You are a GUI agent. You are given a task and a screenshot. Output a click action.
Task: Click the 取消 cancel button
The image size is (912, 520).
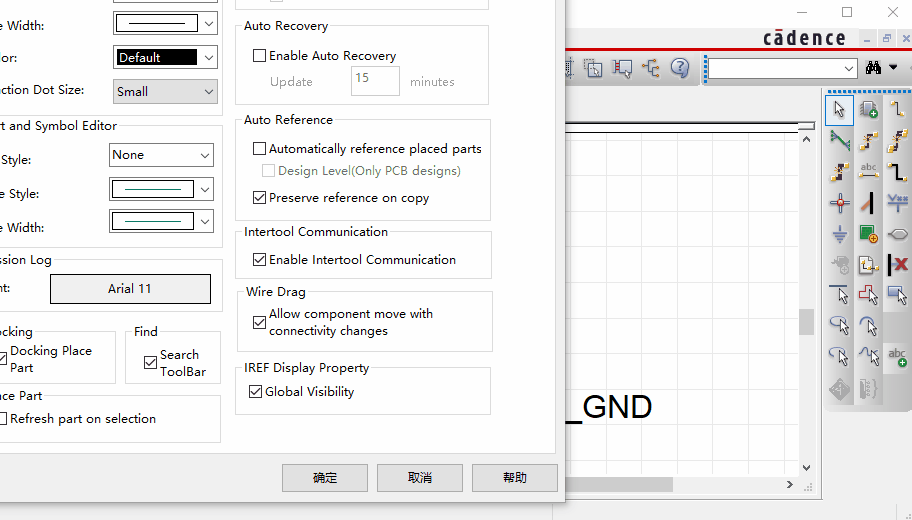420,478
